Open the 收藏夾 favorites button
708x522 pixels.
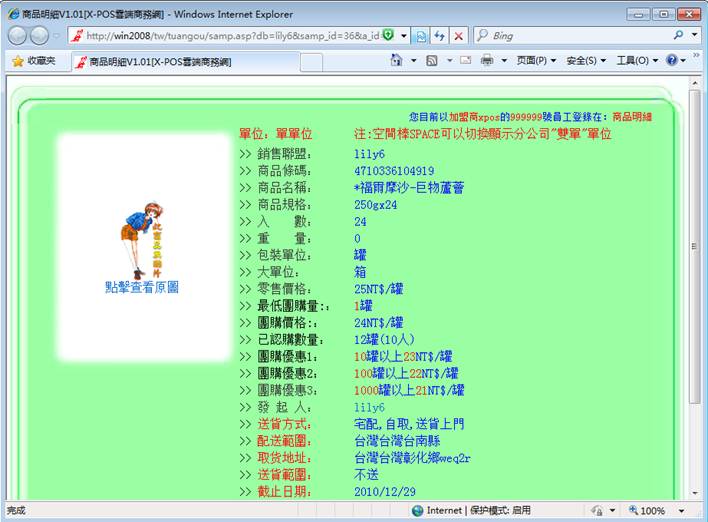coord(34,61)
